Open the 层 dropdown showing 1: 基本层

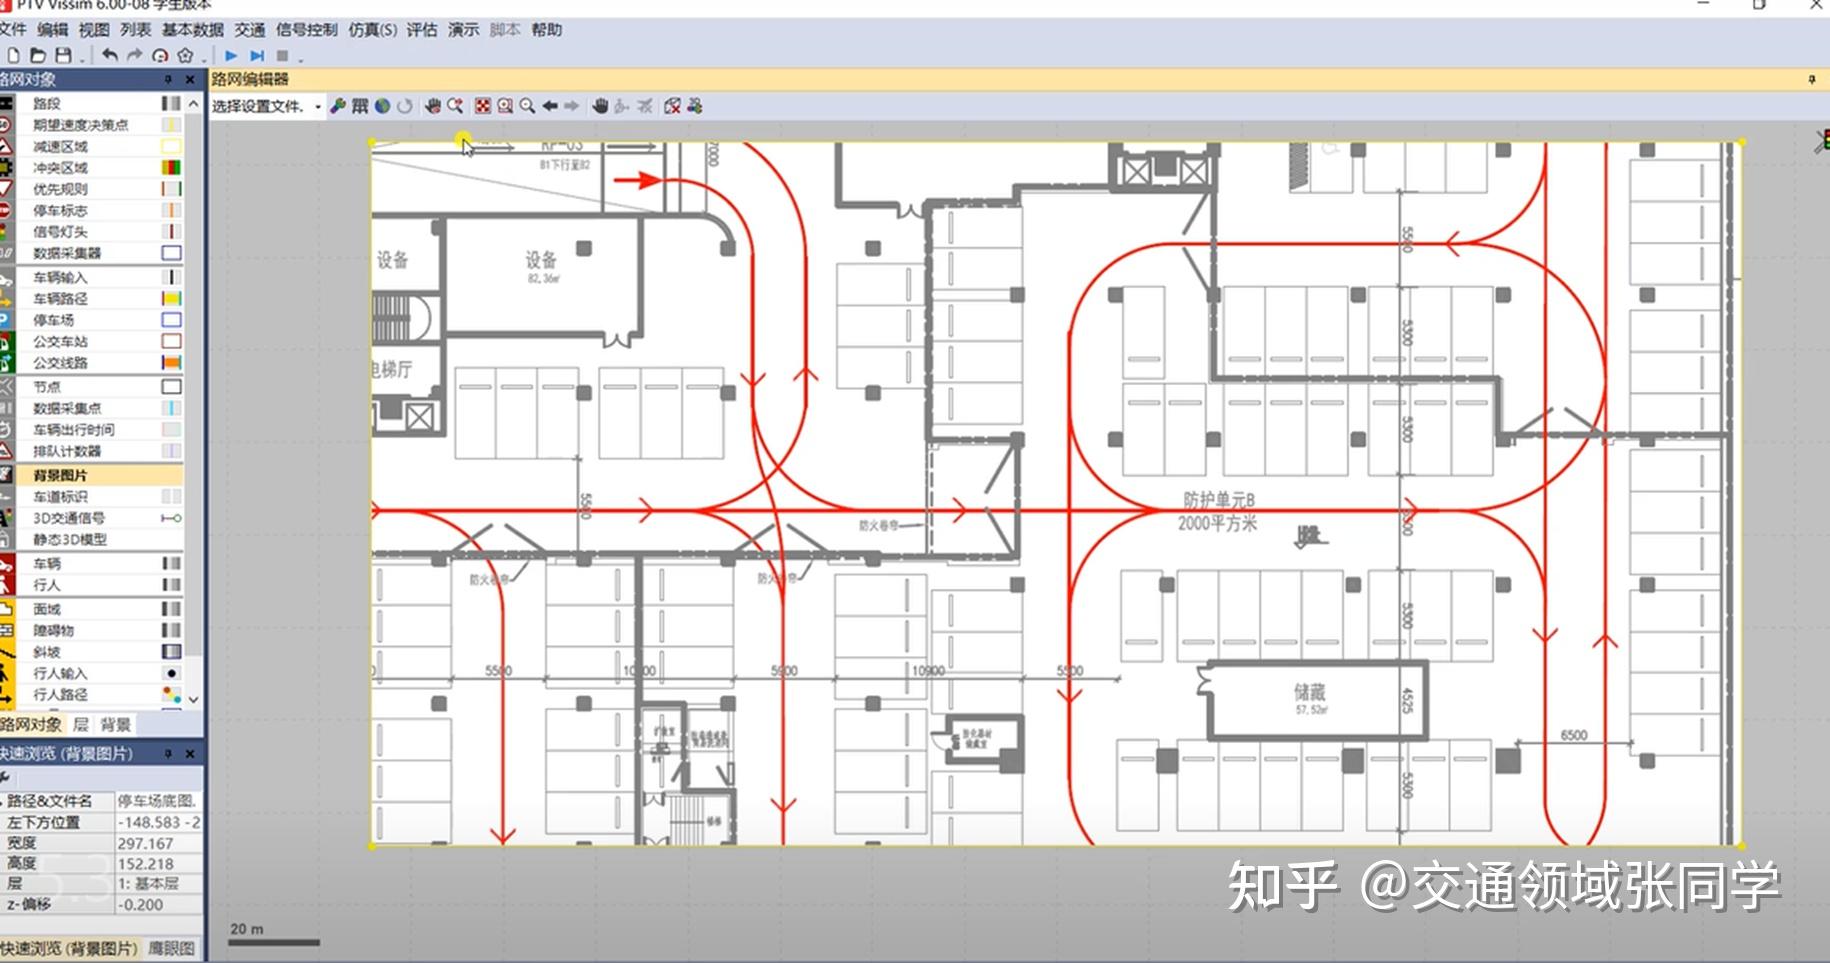[150, 883]
